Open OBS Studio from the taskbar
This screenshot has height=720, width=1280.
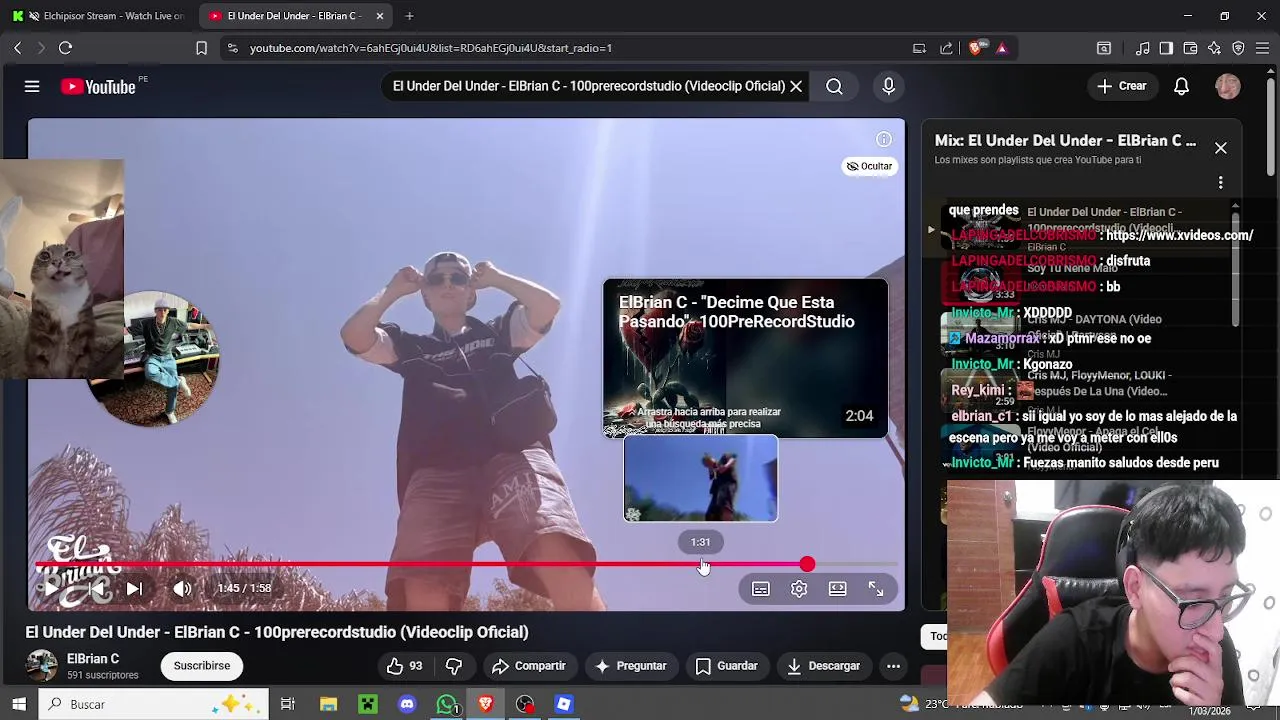tap(525, 704)
